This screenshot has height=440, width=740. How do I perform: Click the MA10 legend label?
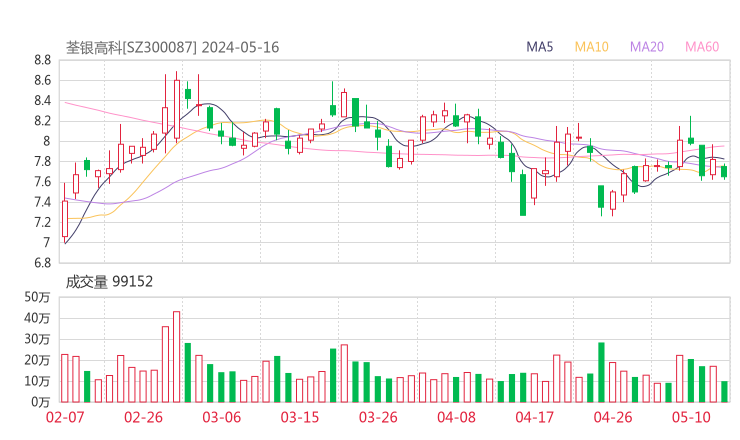tap(591, 47)
